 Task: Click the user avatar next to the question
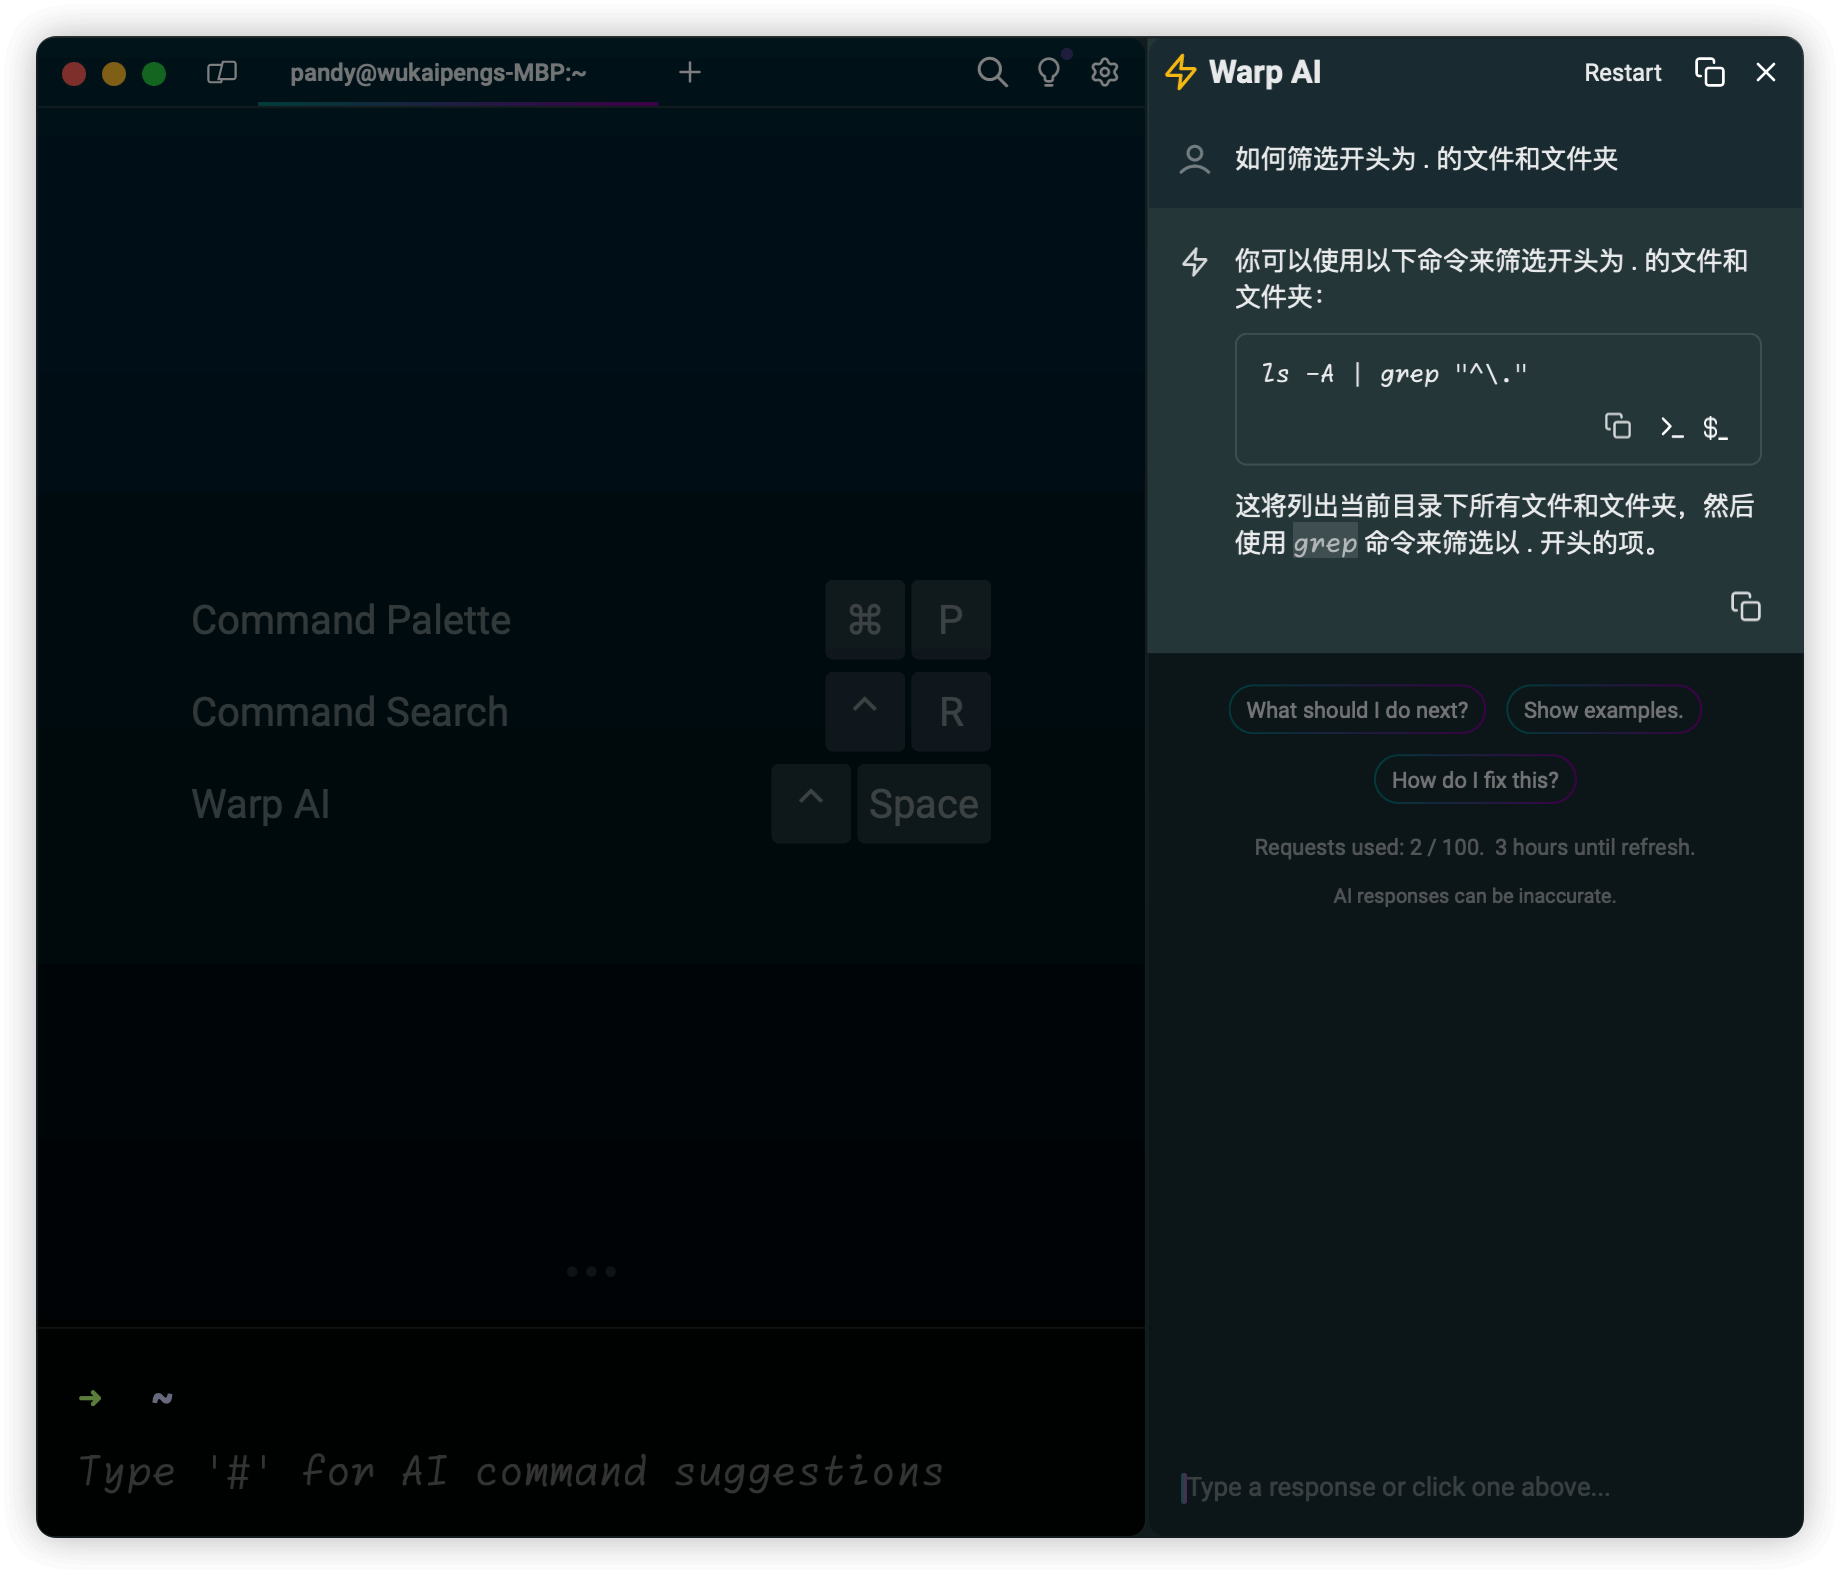click(x=1193, y=159)
